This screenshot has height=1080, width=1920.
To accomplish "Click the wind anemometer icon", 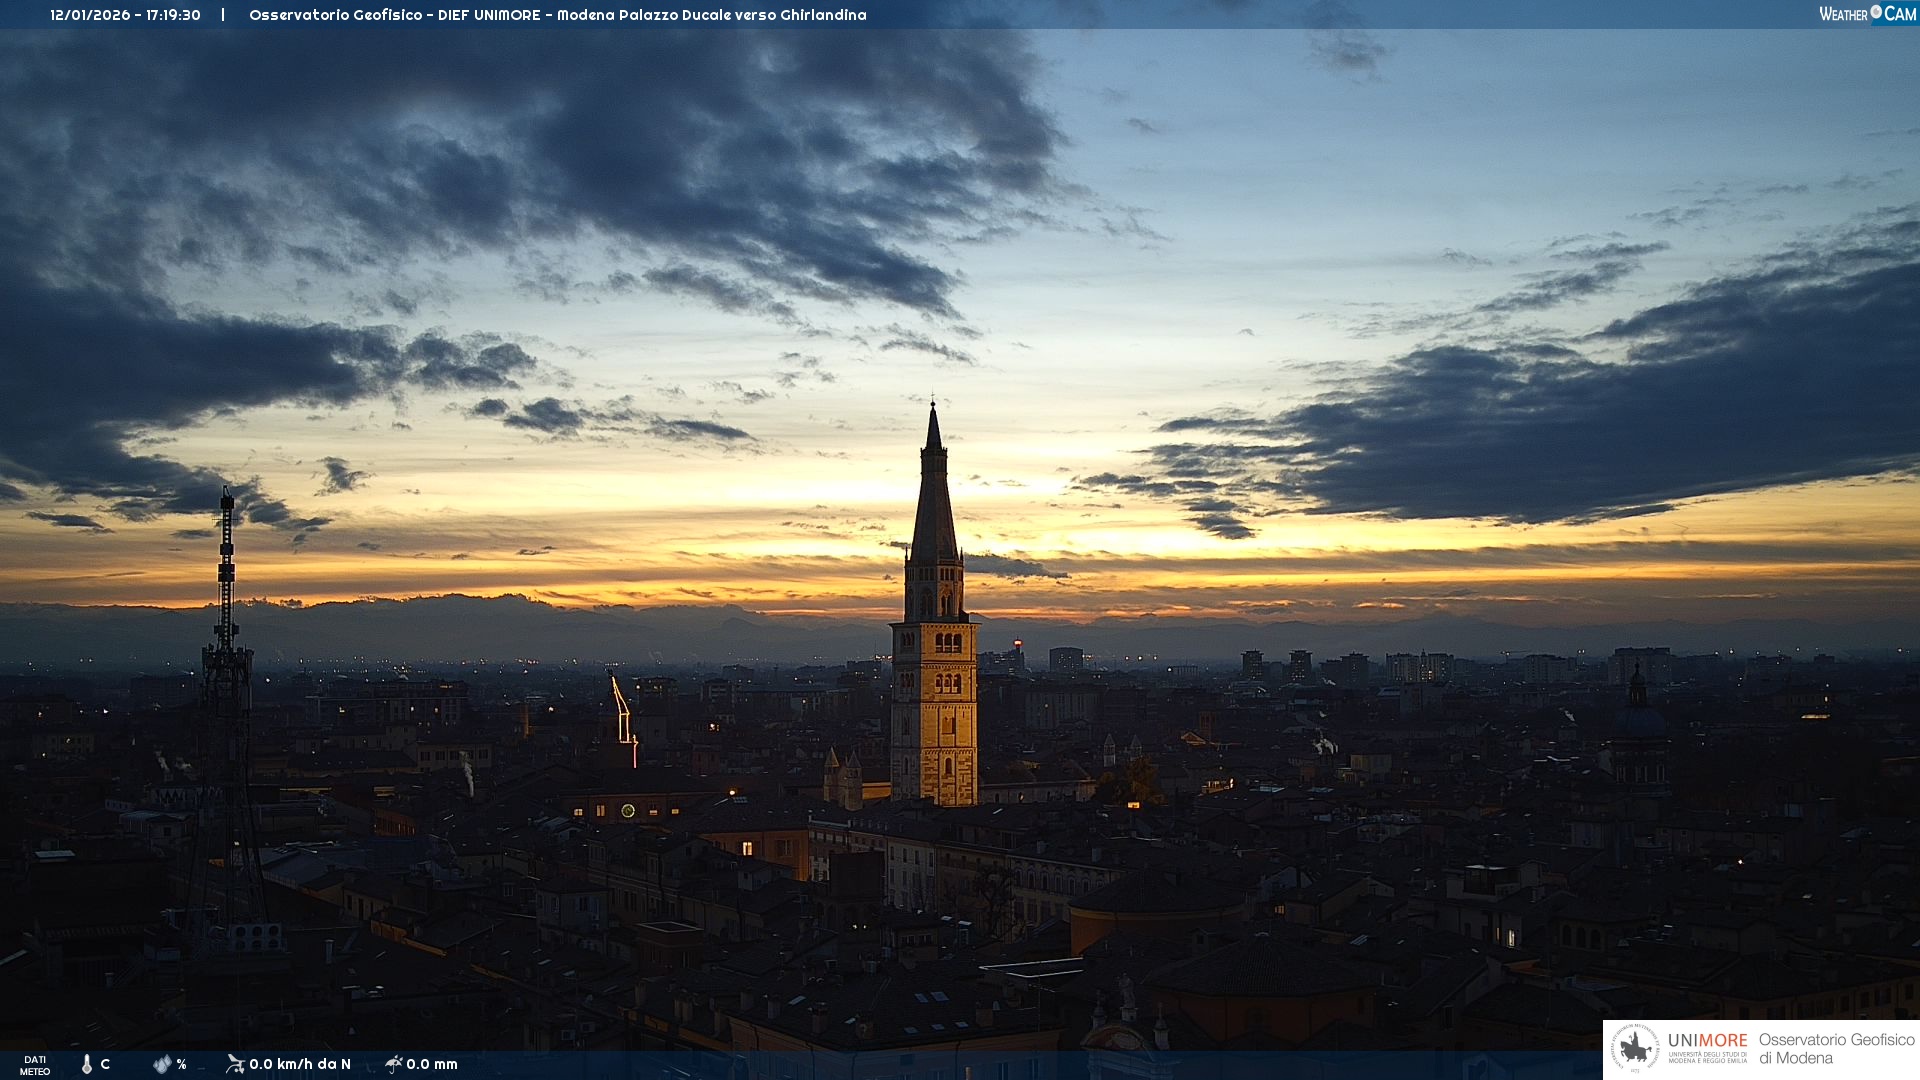I will (x=235, y=1064).
